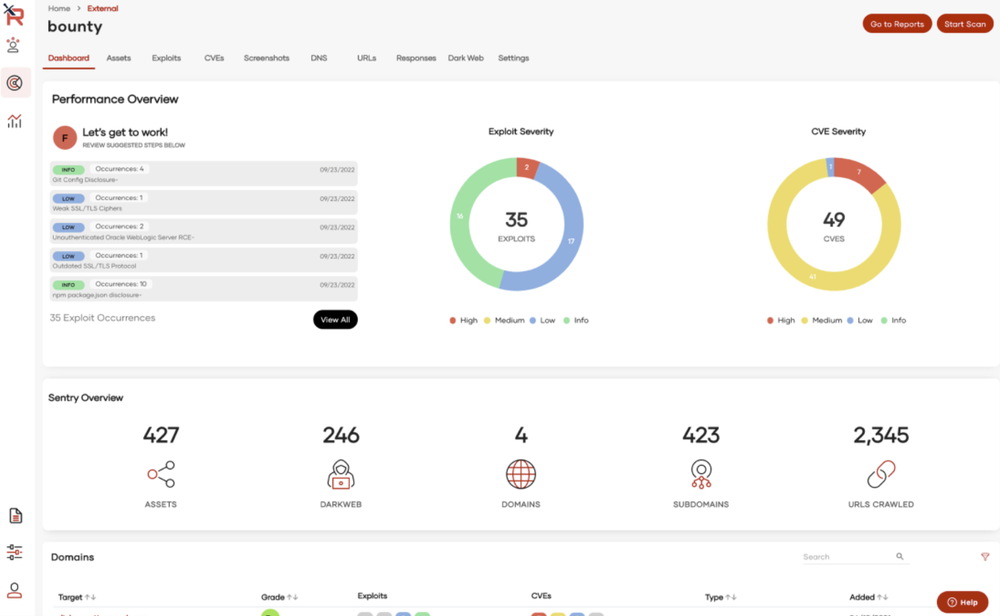Click the URLs Crawled chain-link icon
The width and height of the screenshot is (1000, 616).
tap(881, 474)
